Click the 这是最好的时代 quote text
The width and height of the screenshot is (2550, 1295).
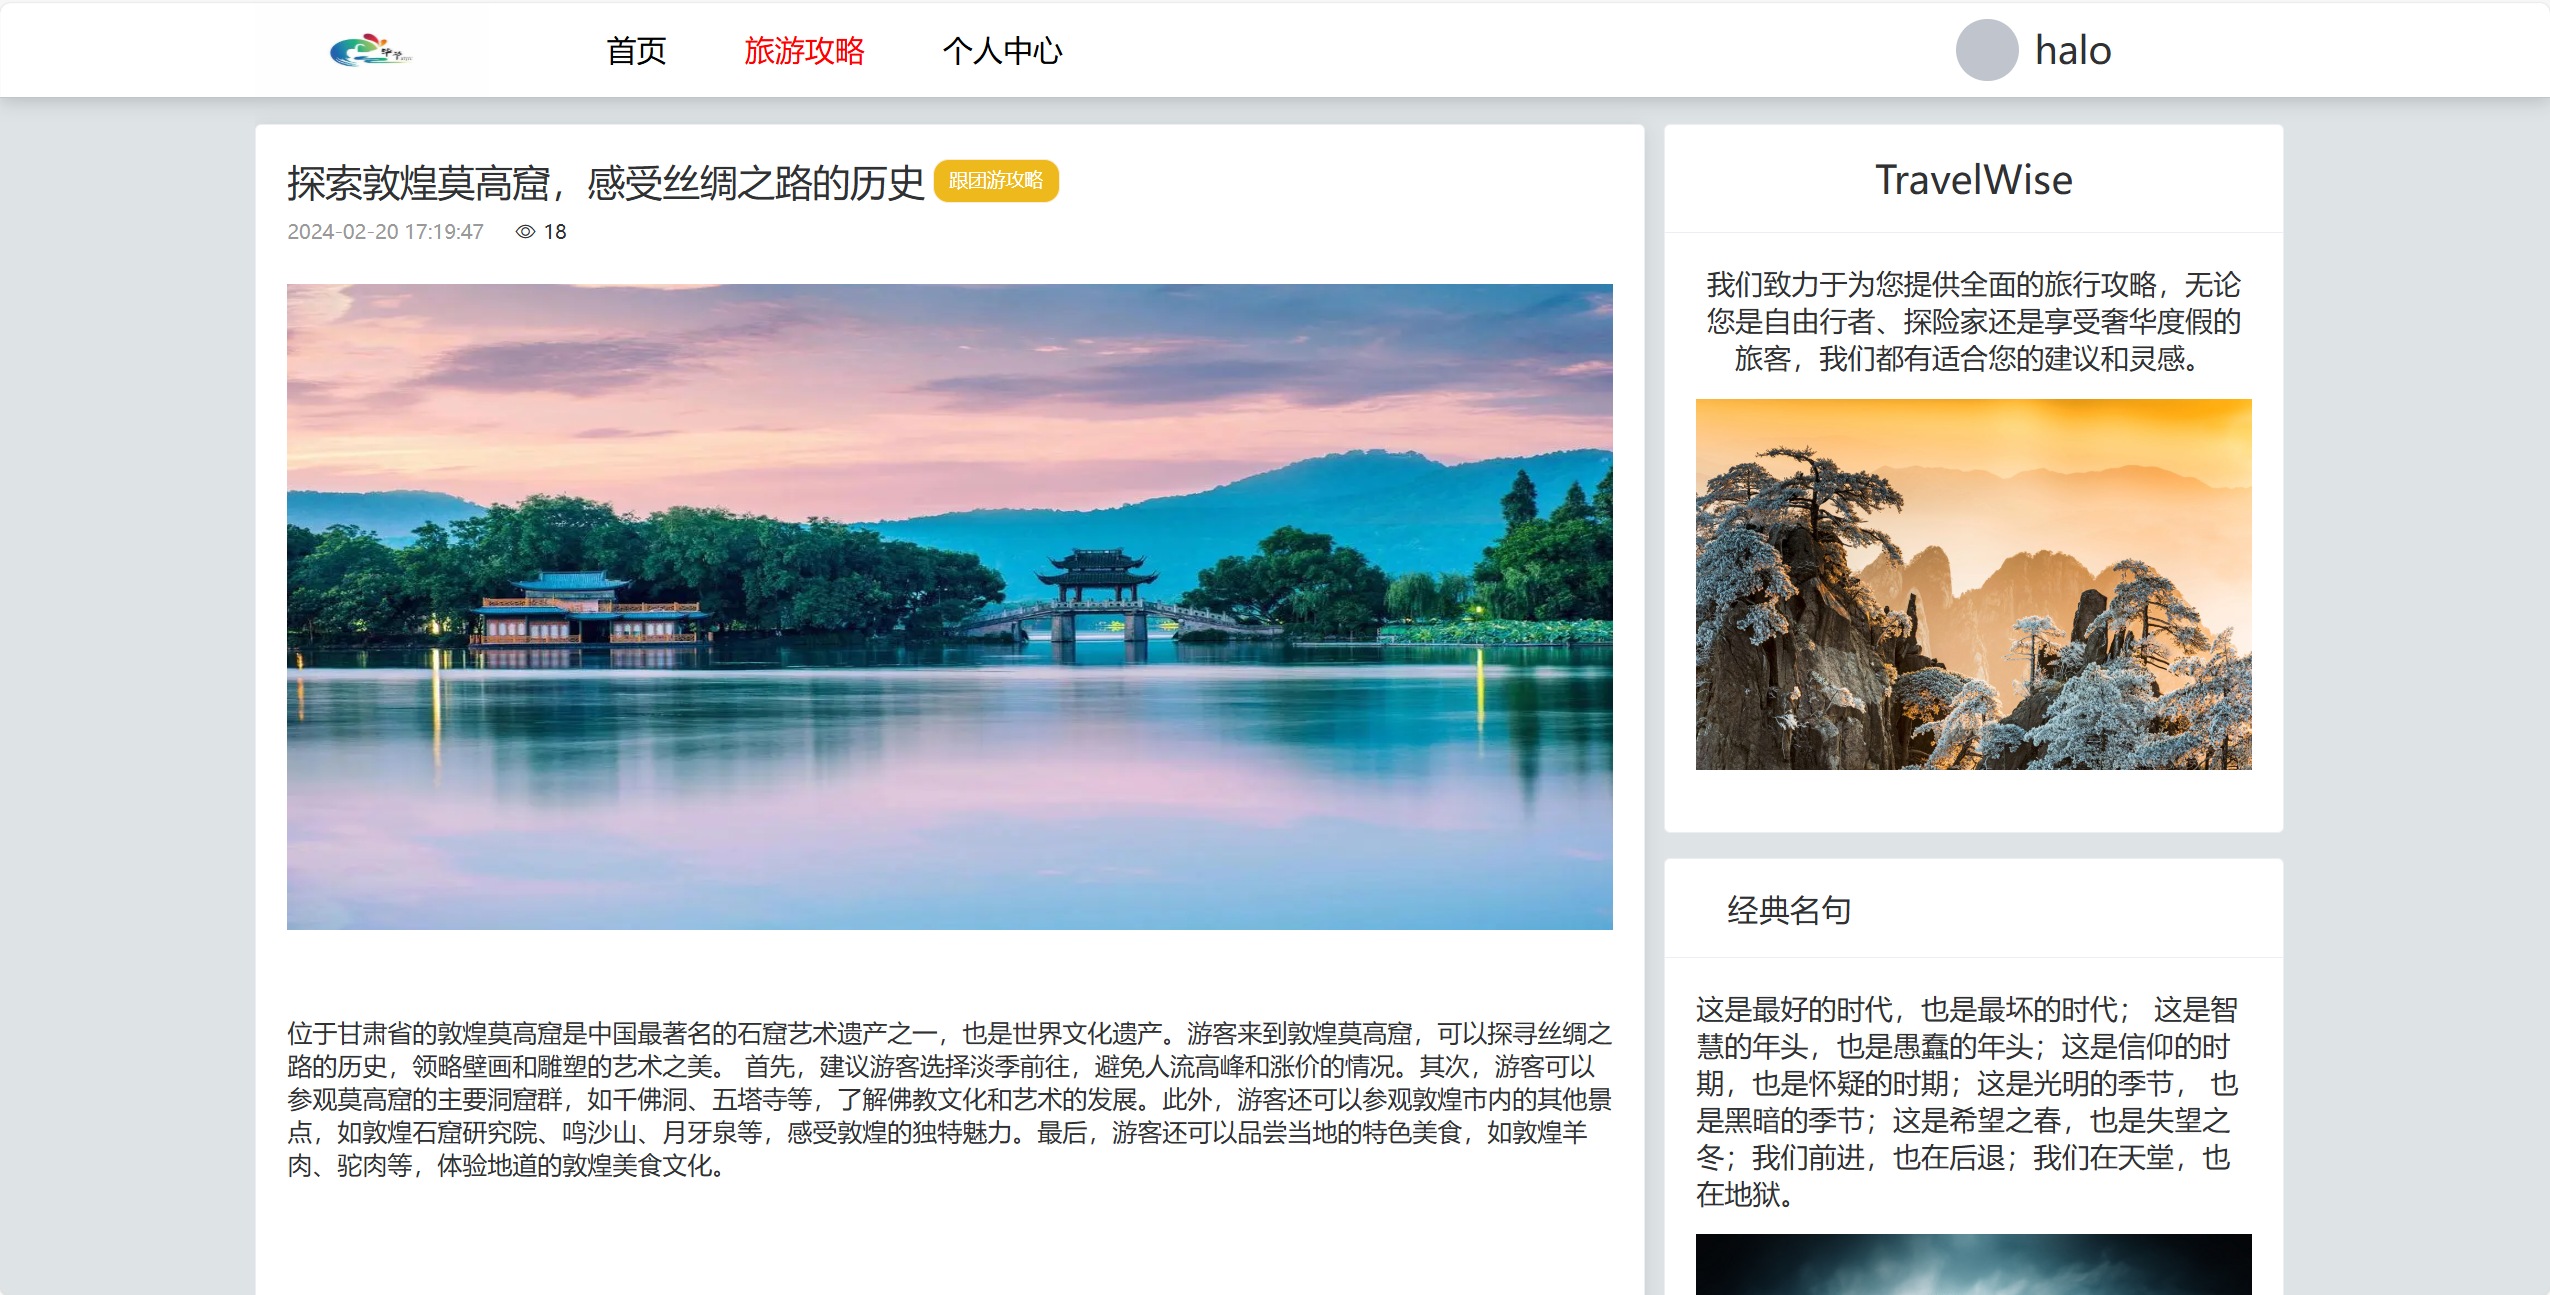[x=1966, y=1101]
